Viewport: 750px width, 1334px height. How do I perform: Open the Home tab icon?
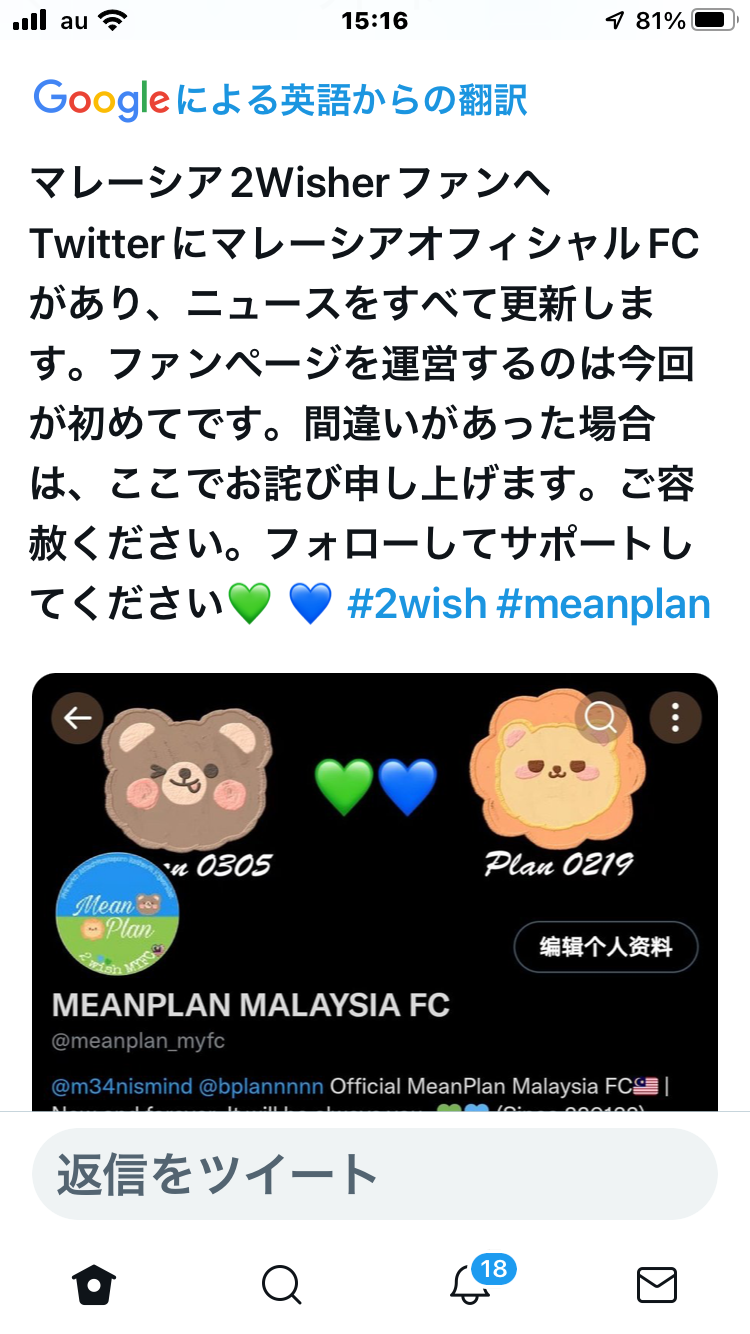[94, 1283]
